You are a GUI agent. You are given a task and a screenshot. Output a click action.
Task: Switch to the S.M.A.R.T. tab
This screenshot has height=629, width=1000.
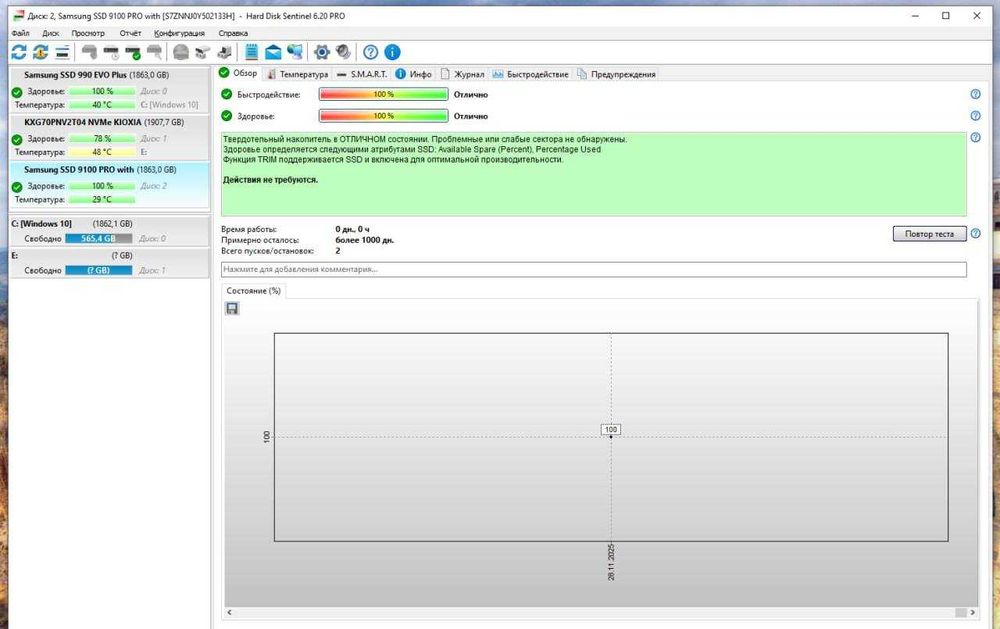[x=362, y=74]
